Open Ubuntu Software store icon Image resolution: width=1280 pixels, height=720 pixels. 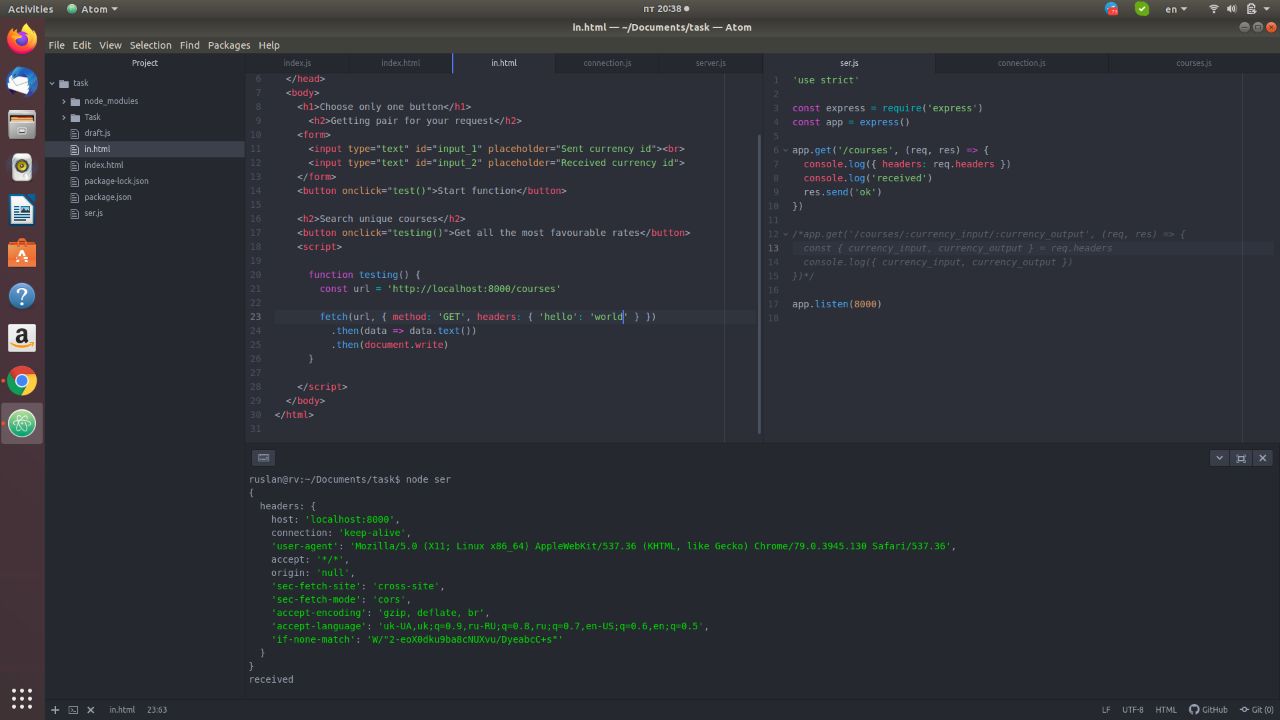click(x=22, y=254)
